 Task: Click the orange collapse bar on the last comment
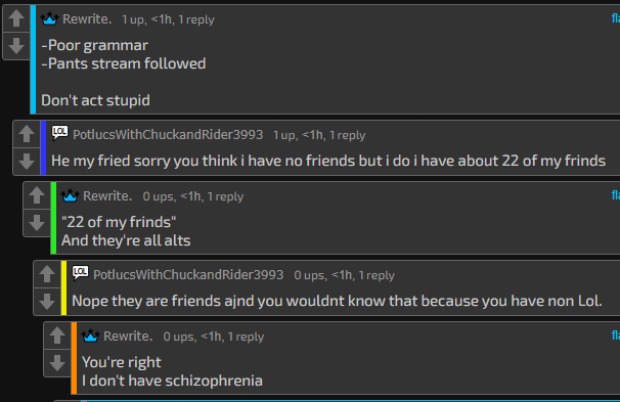73,356
